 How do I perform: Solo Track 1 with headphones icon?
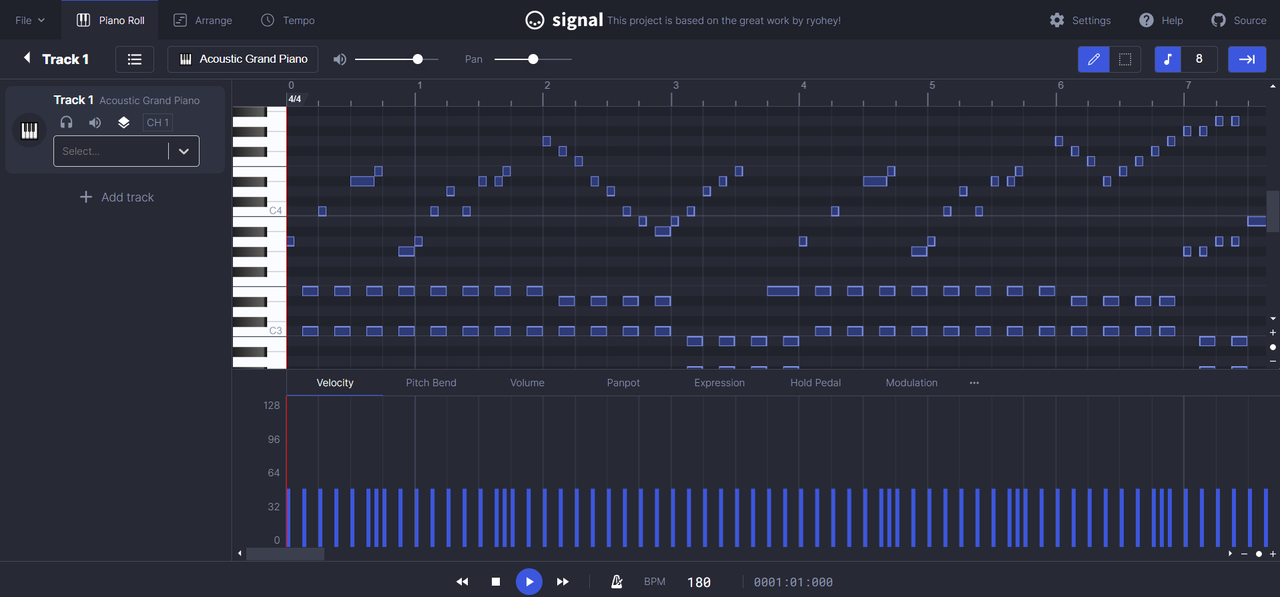pyautogui.click(x=66, y=122)
